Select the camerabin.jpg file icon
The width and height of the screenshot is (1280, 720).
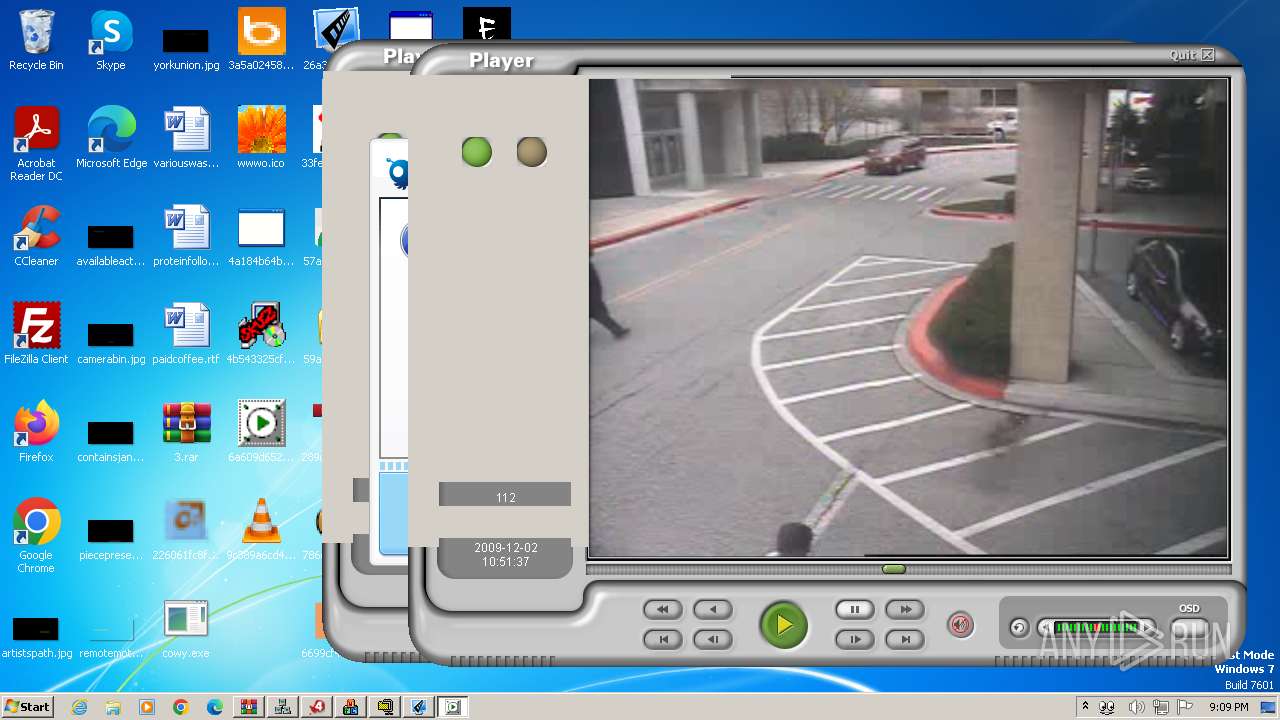[111, 341]
